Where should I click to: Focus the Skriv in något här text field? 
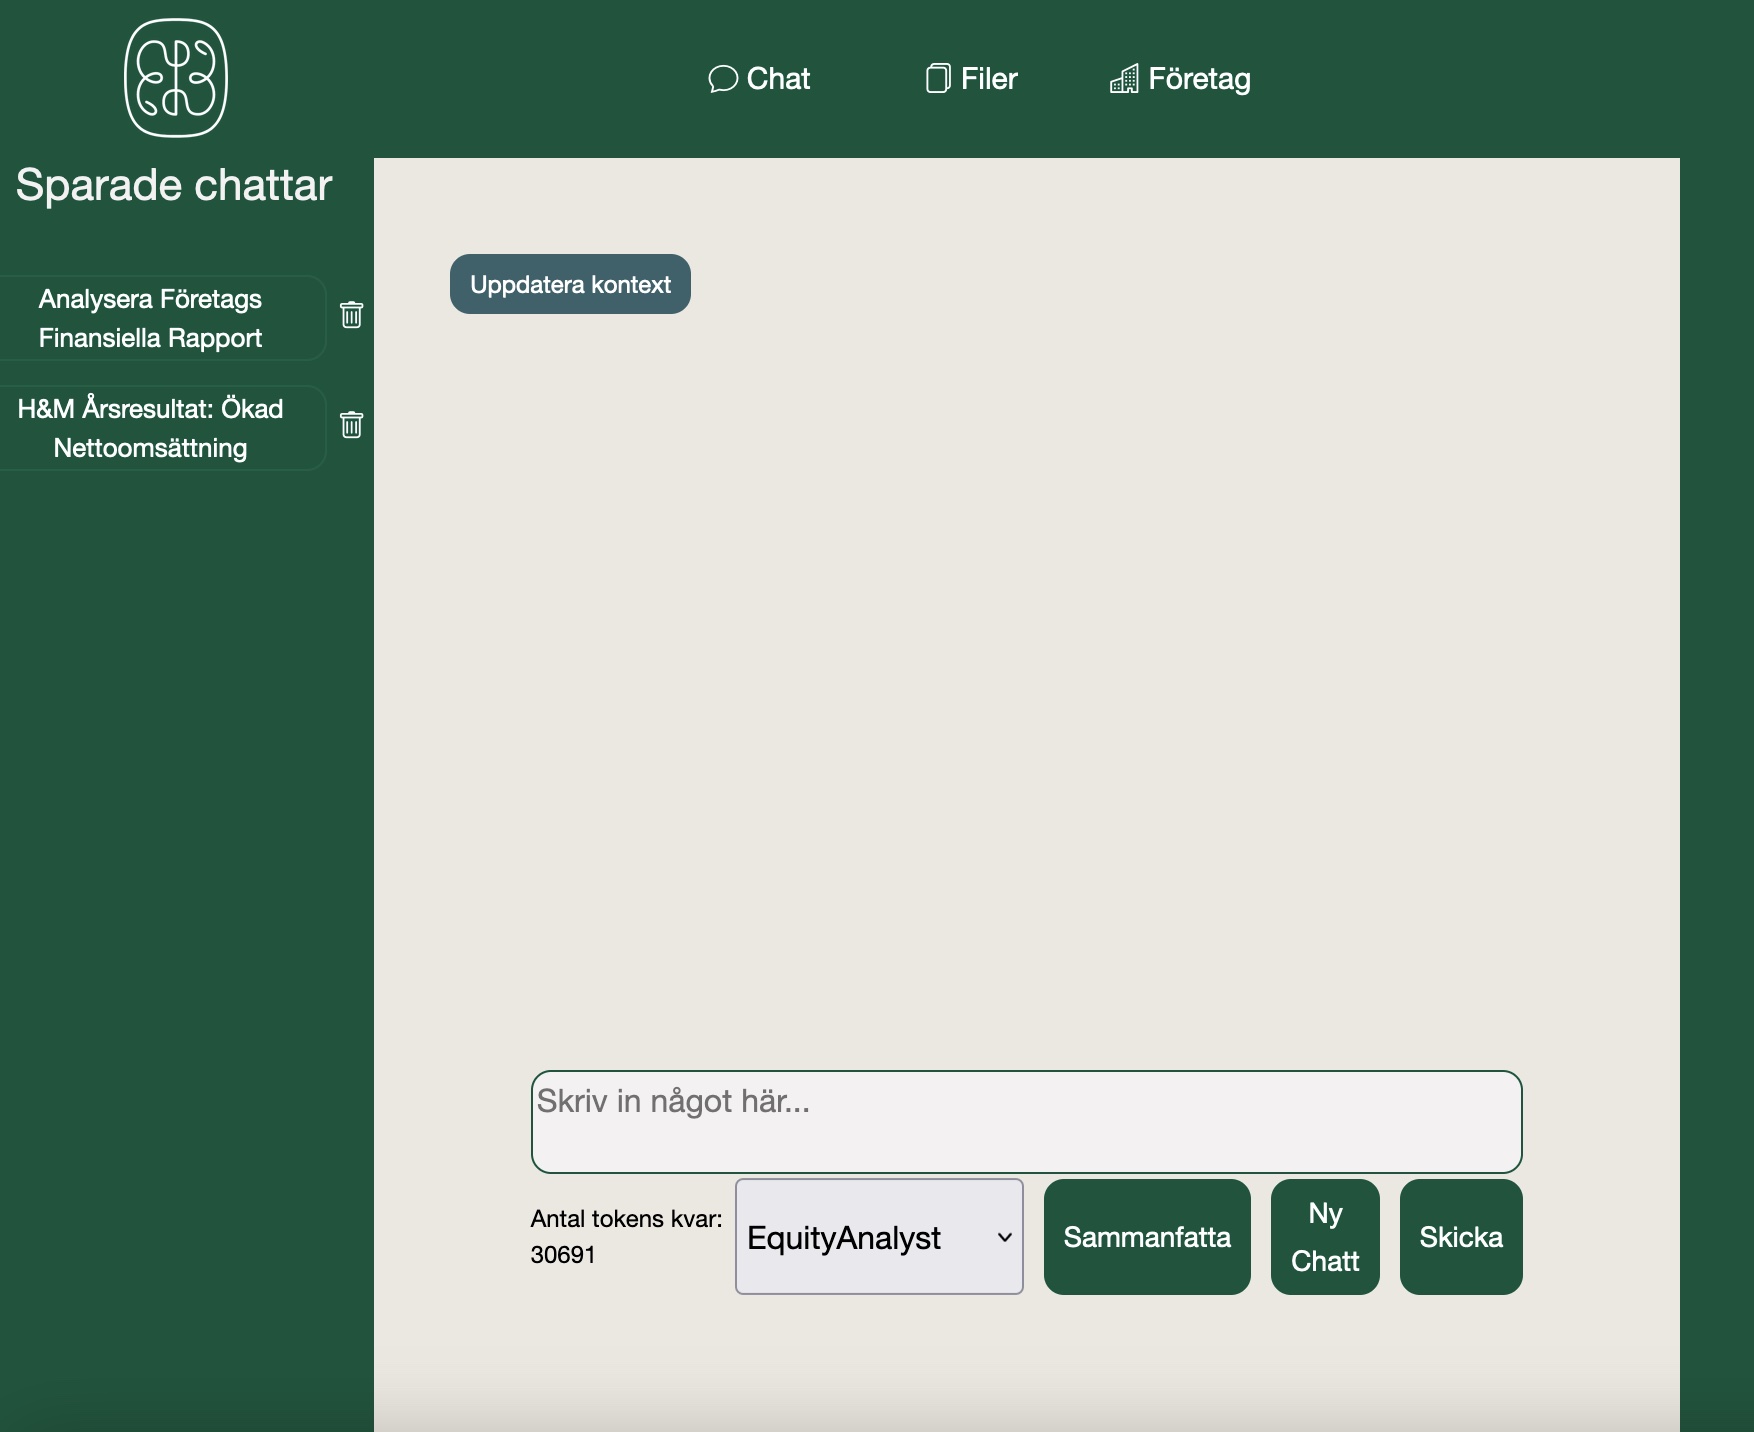[1026, 1122]
